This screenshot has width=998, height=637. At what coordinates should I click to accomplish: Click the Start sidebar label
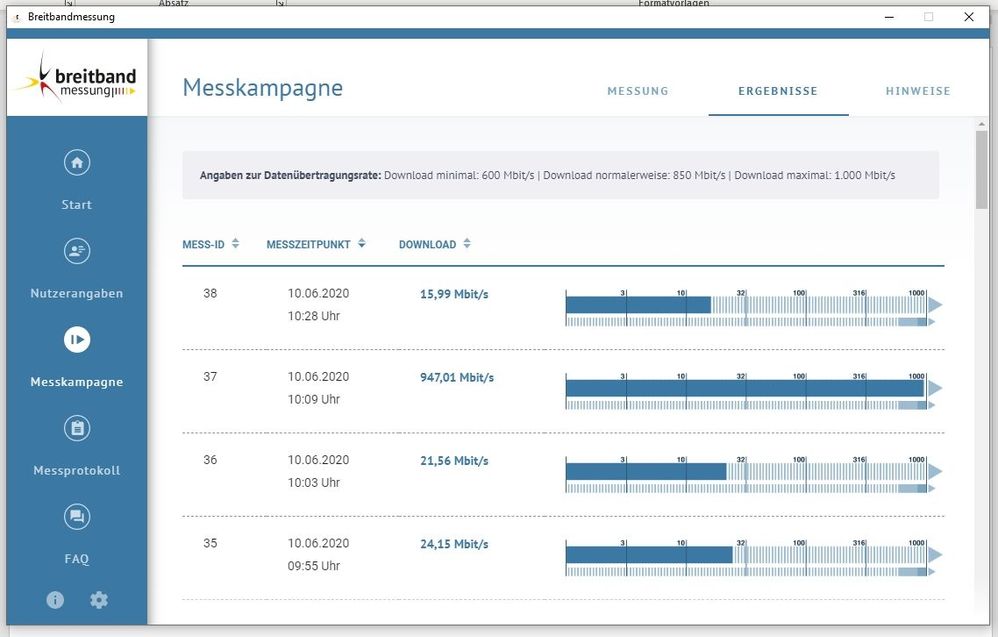pos(77,205)
